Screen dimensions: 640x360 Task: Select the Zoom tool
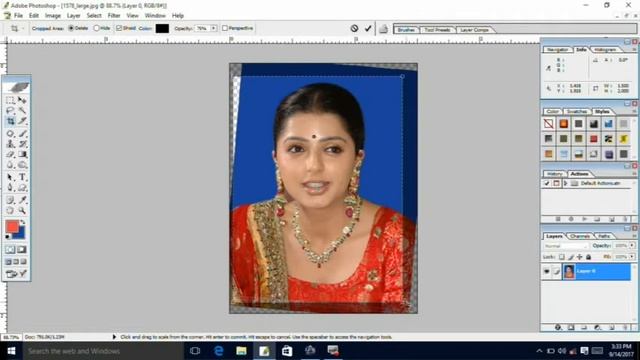[x=22, y=211]
